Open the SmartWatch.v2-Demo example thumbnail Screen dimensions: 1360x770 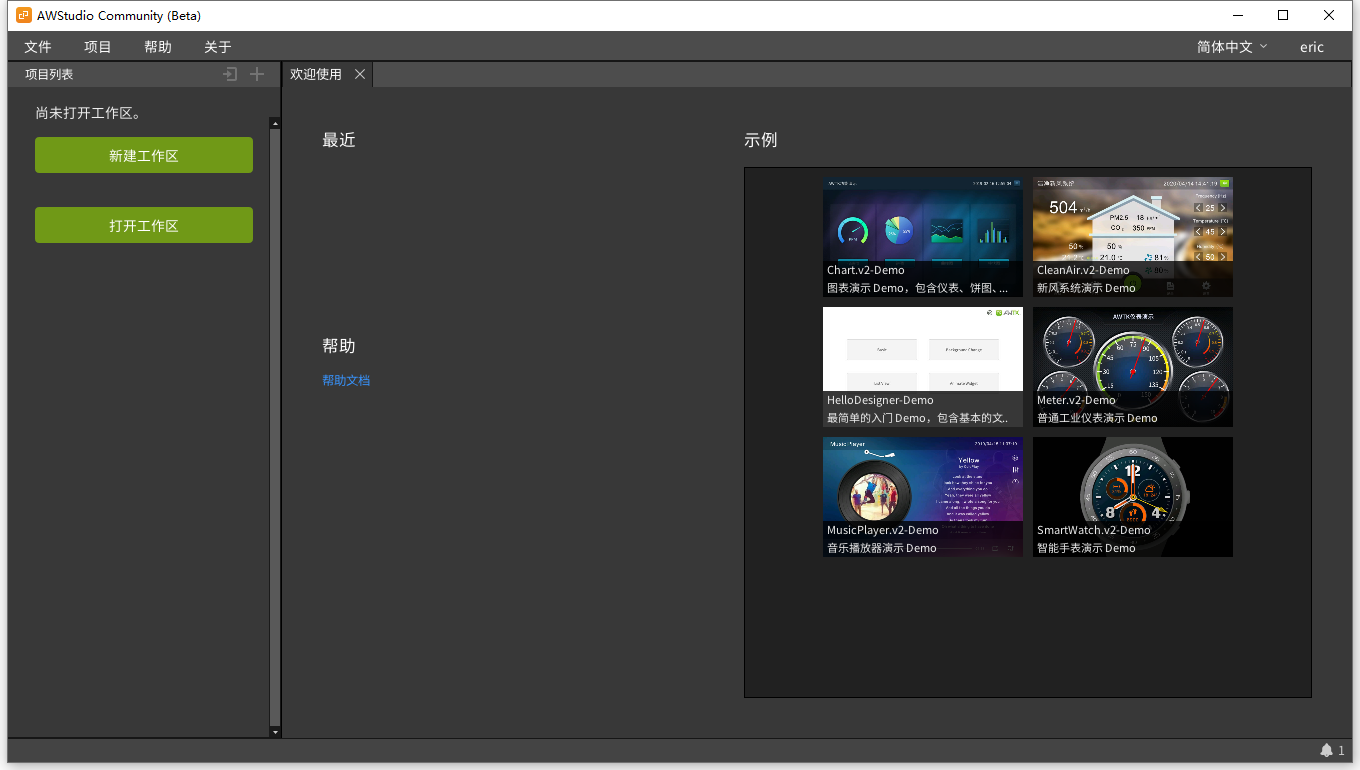(x=1133, y=497)
